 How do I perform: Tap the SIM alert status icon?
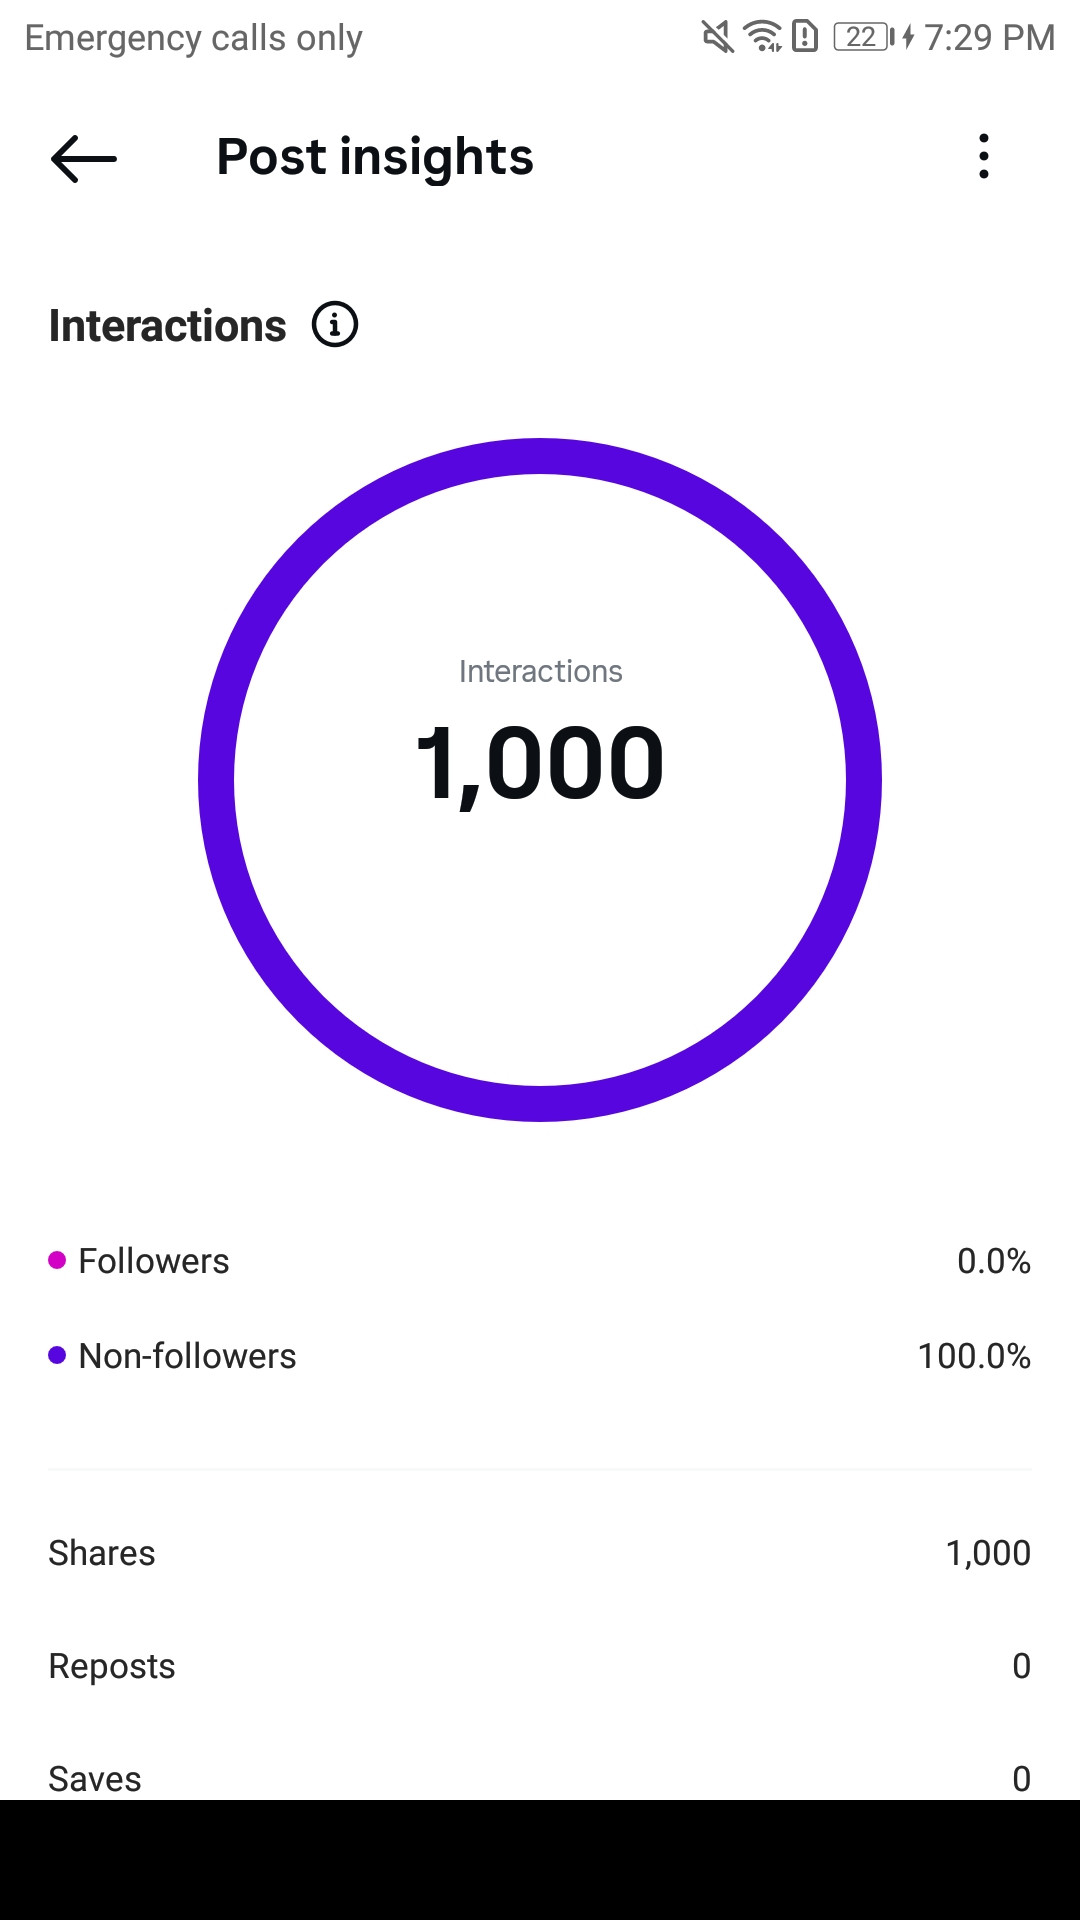pyautogui.click(x=805, y=38)
